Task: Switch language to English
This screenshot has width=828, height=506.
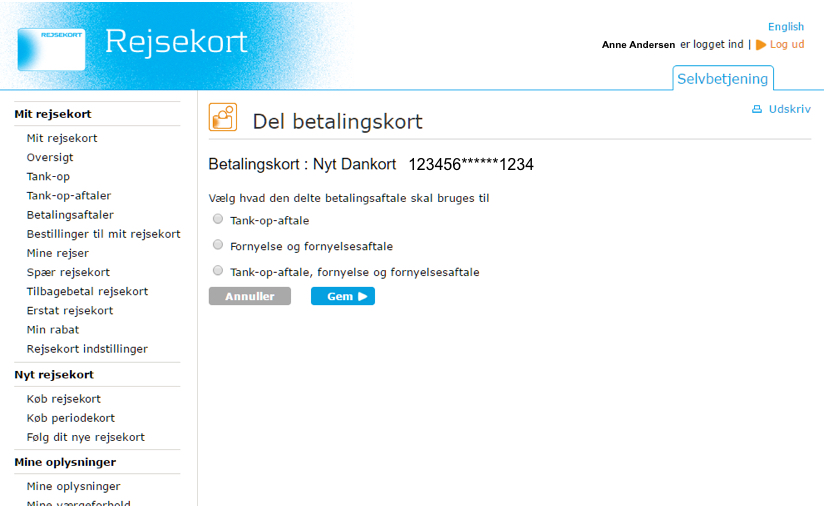Action: [785, 27]
